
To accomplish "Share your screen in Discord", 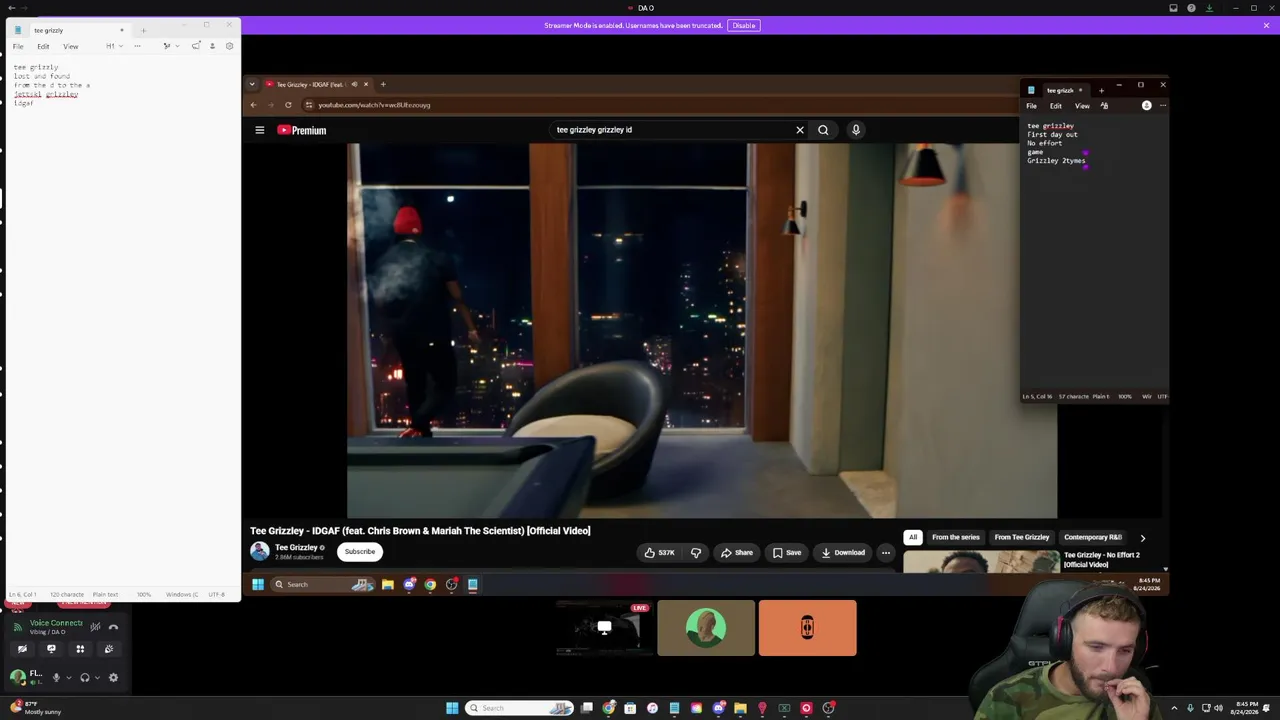I will coord(51,649).
